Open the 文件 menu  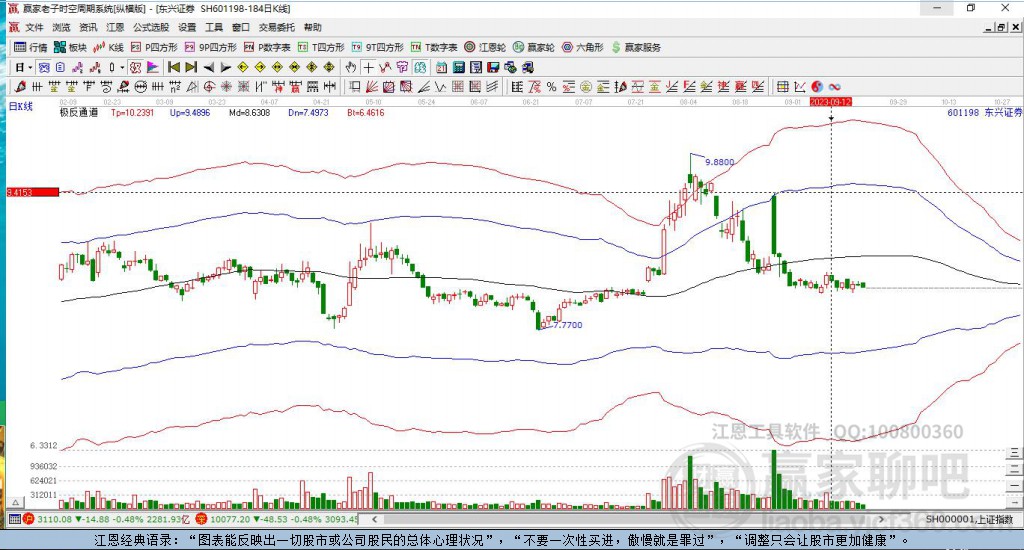pos(34,27)
